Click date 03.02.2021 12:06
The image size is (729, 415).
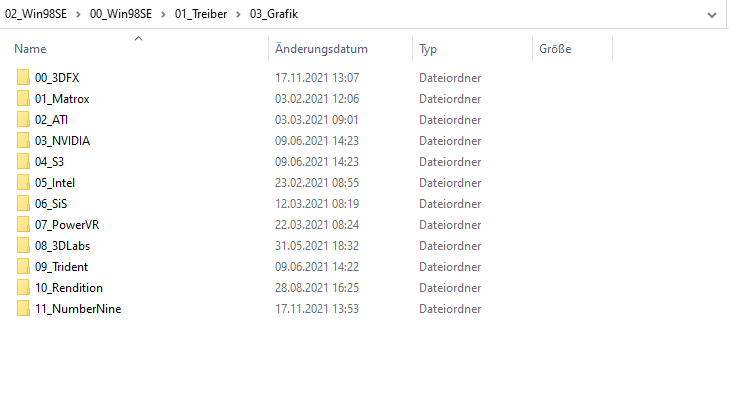(x=317, y=99)
